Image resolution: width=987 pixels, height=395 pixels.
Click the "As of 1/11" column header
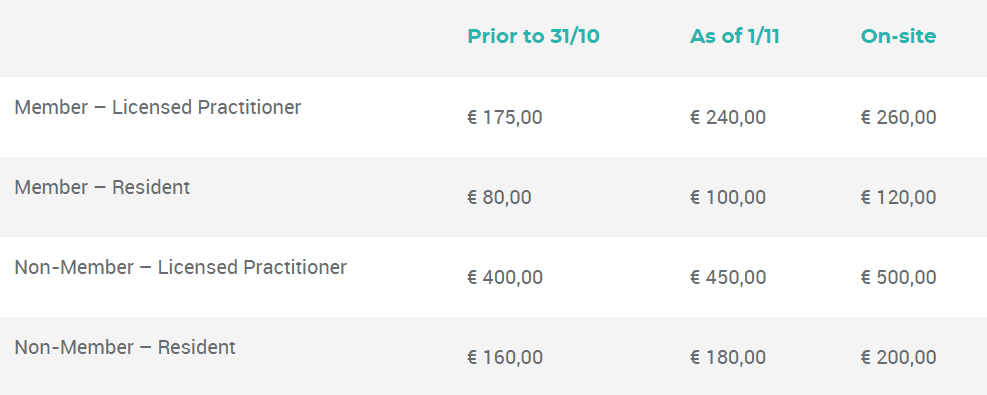pos(735,36)
